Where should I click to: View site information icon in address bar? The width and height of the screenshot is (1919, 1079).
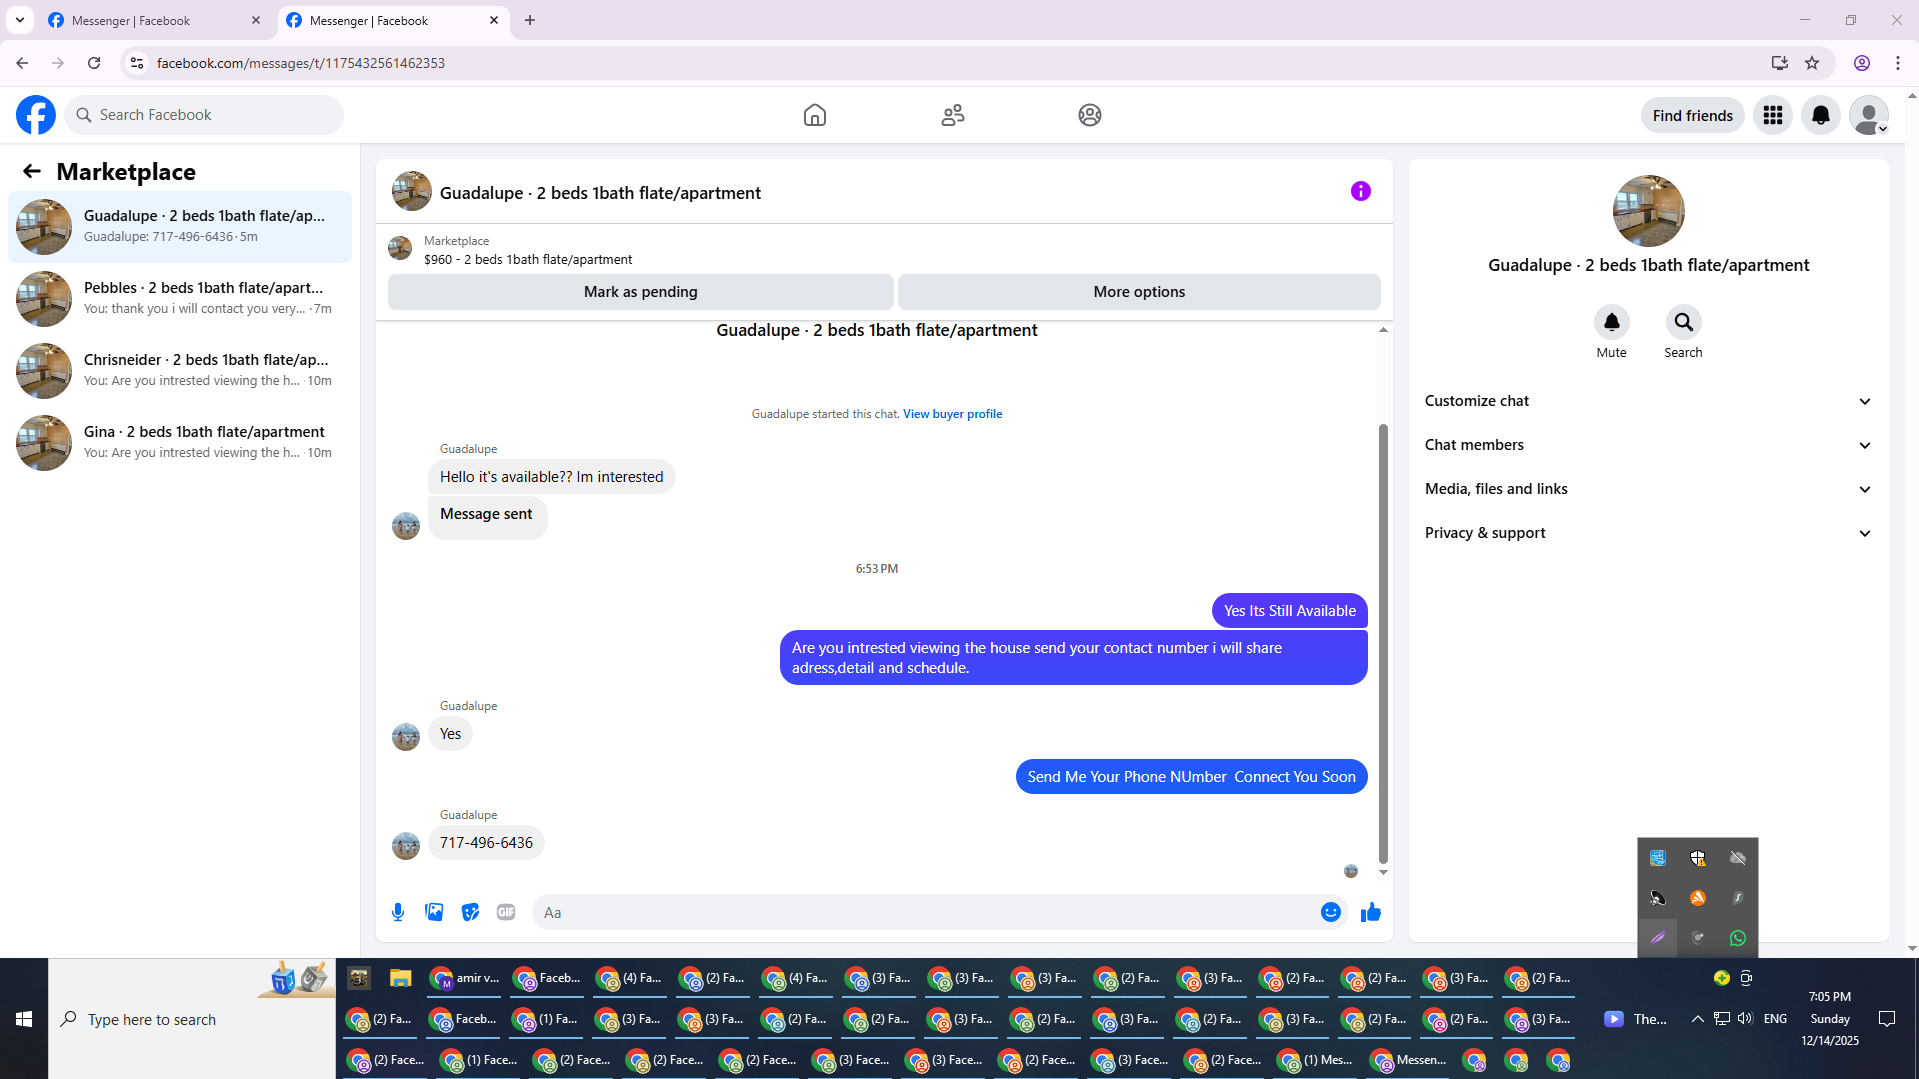click(137, 63)
